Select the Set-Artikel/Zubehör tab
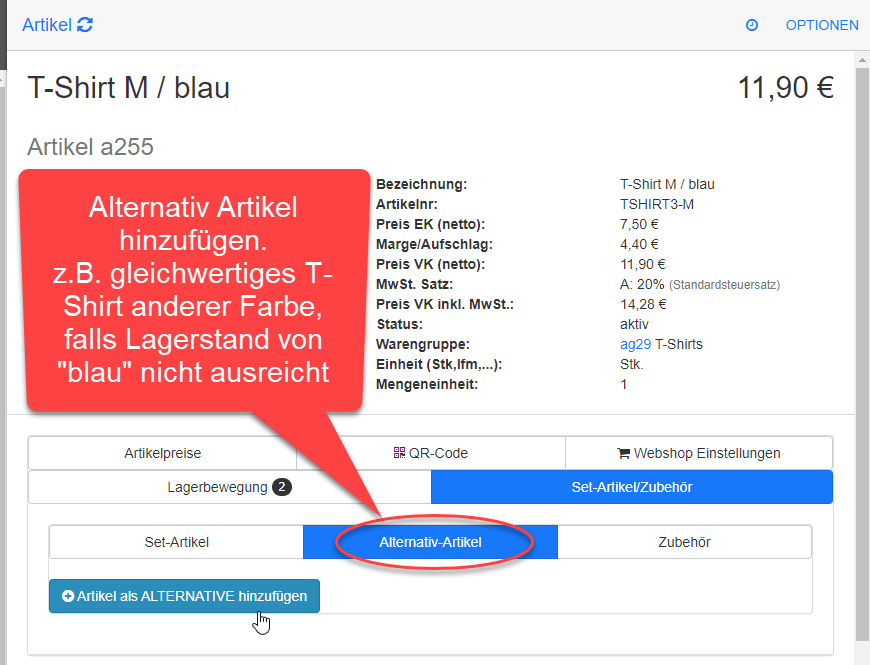The width and height of the screenshot is (870, 665). [x=632, y=487]
